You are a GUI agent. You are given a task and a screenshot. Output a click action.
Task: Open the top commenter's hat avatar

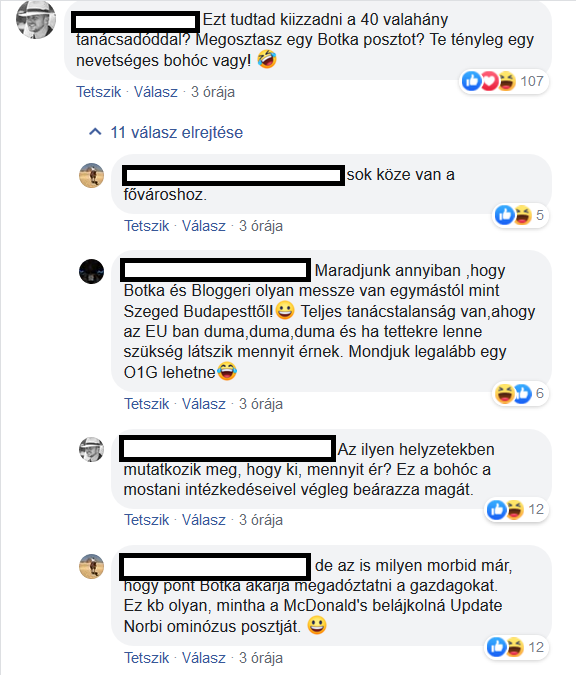tap(36, 19)
